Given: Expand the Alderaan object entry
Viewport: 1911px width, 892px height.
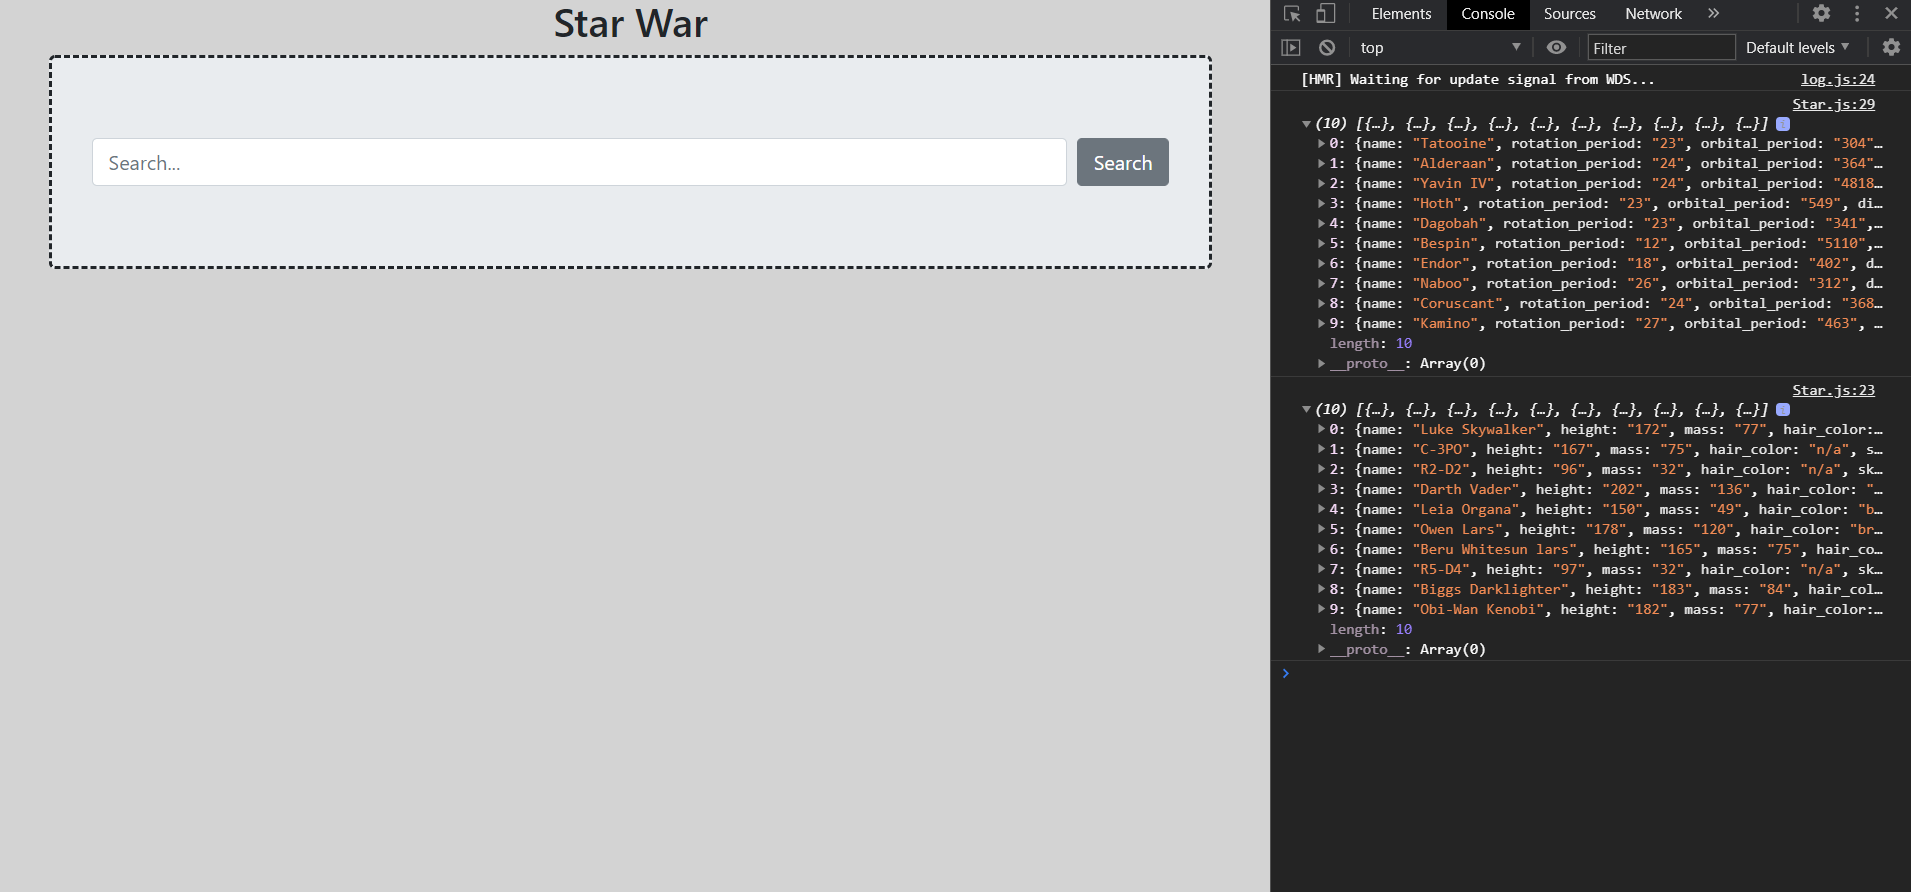Looking at the screenshot, I should coord(1321,164).
